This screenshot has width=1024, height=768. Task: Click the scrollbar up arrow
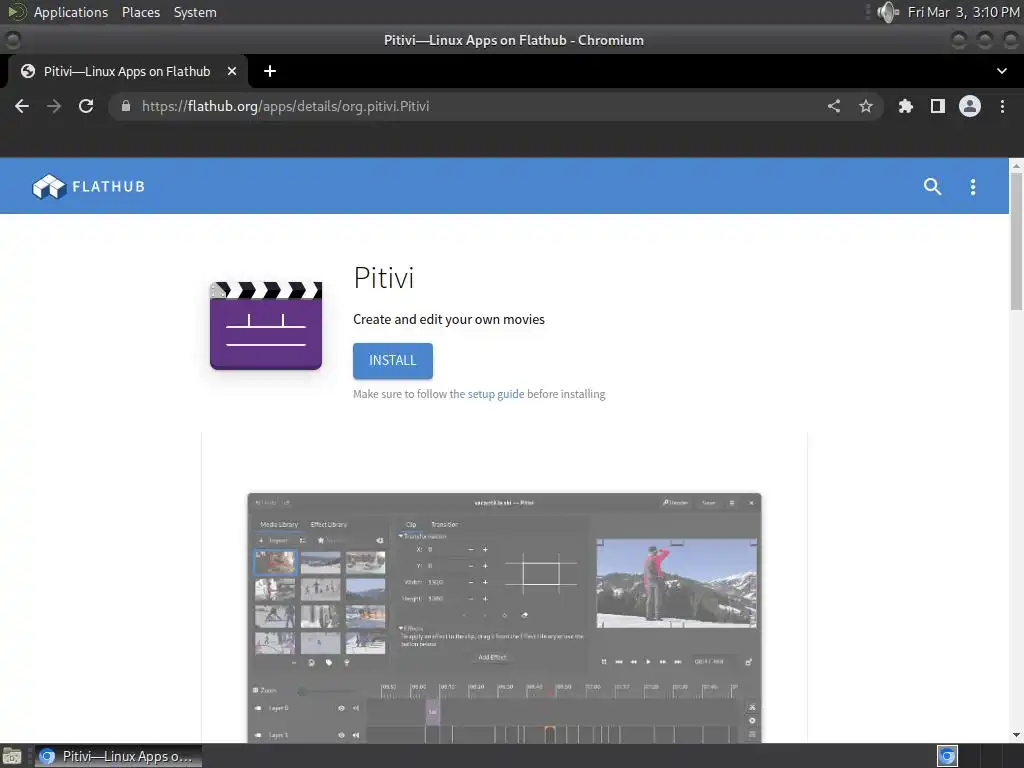1016,165
